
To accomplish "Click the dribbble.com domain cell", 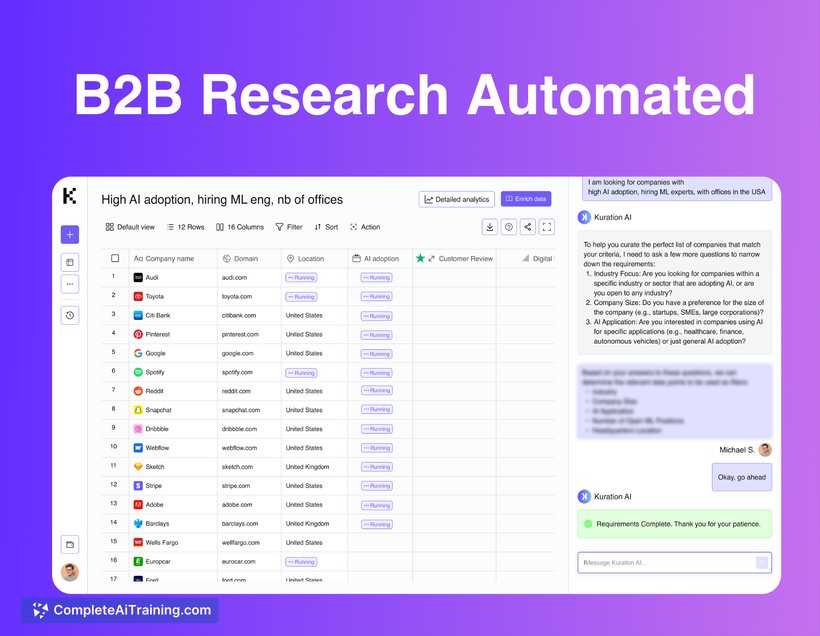I will [x=240, y=429].
